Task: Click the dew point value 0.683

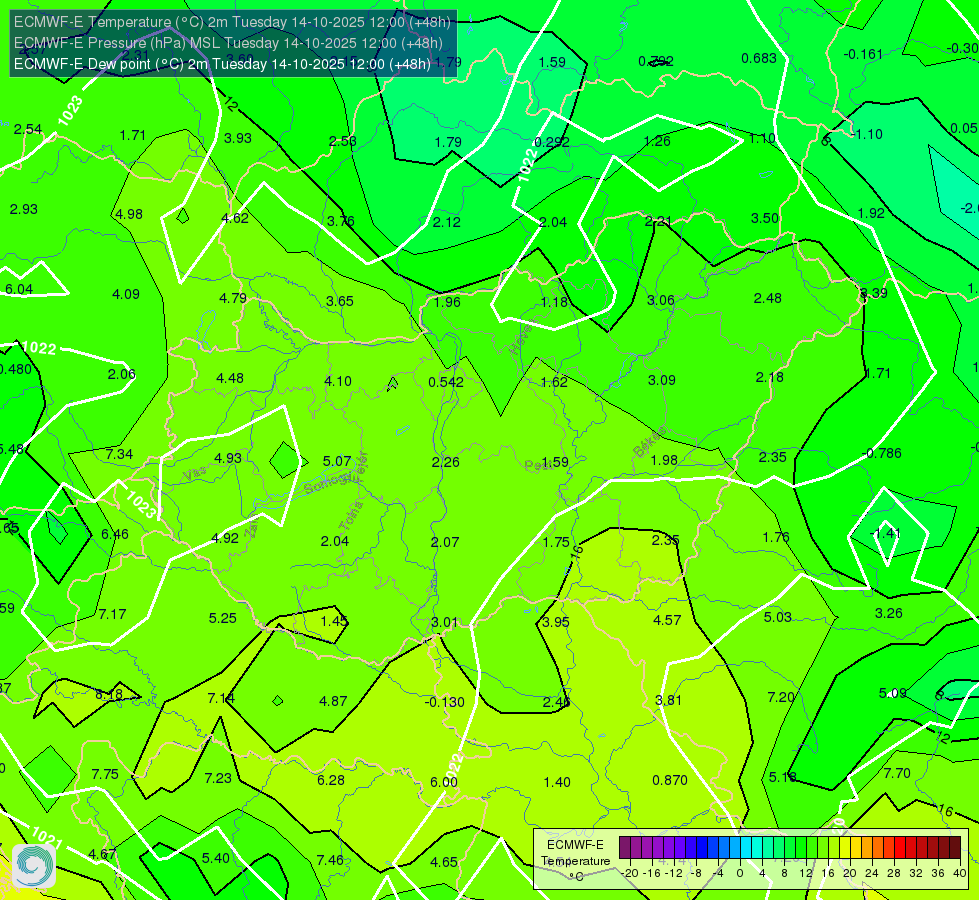Action: pos(759,58)
